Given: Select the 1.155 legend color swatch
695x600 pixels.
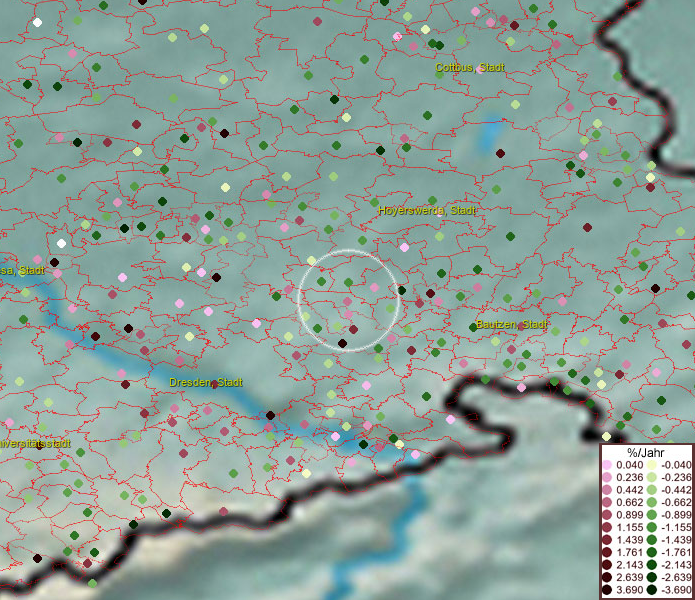Looking at the screenshot, I should [x=607, y=527].
